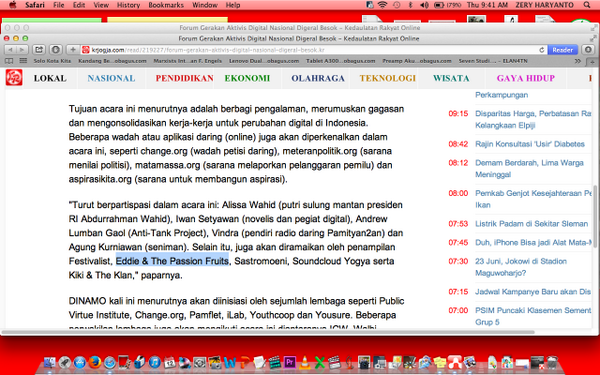Open 'Seven Studi... - ELAN4TN' bookmark
This screenshot has width=600, height=375.
pos(493,61)
